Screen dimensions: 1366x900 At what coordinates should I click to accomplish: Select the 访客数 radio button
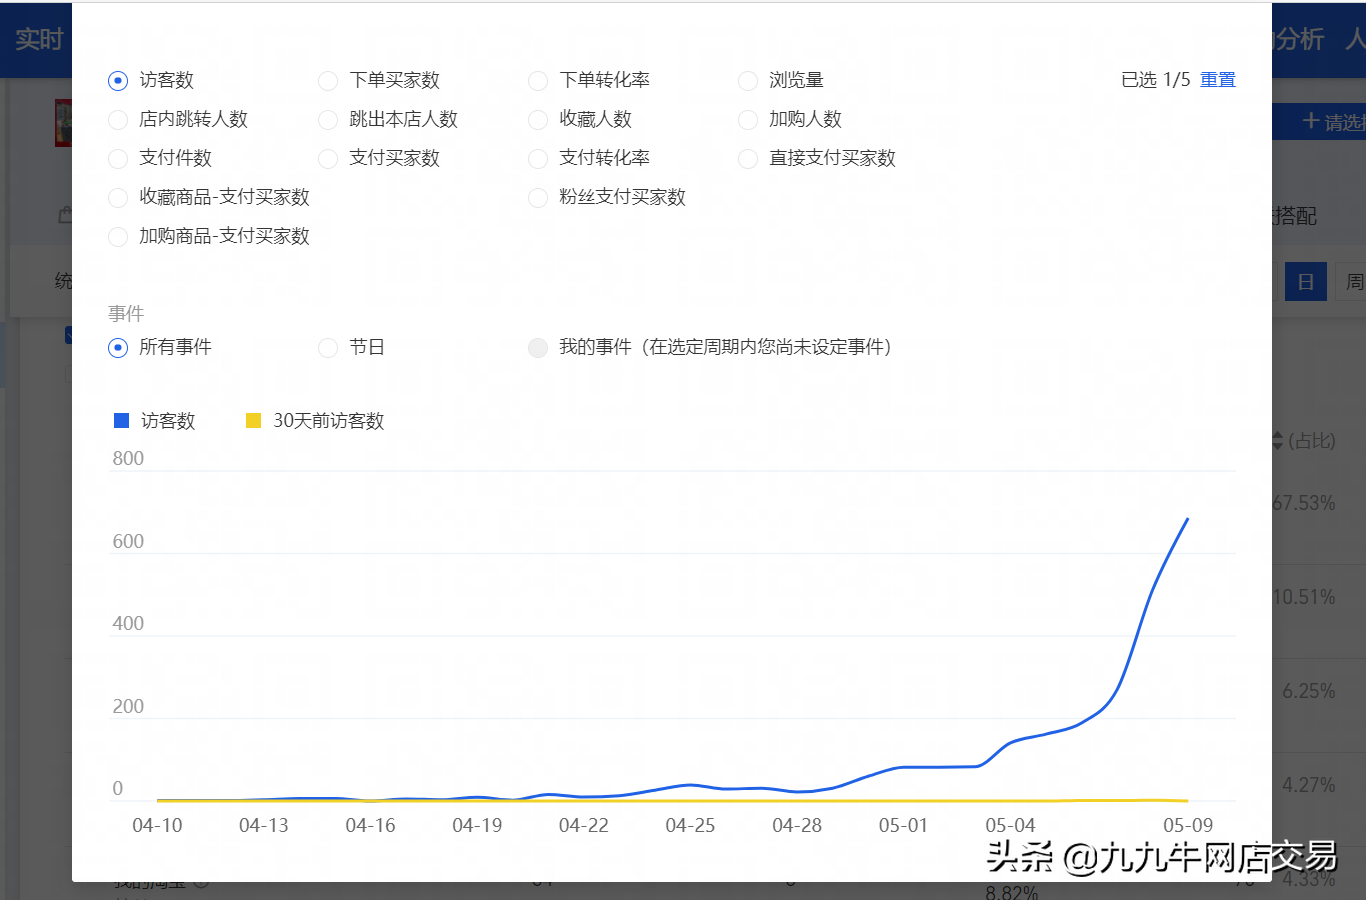tap(118, 81)
